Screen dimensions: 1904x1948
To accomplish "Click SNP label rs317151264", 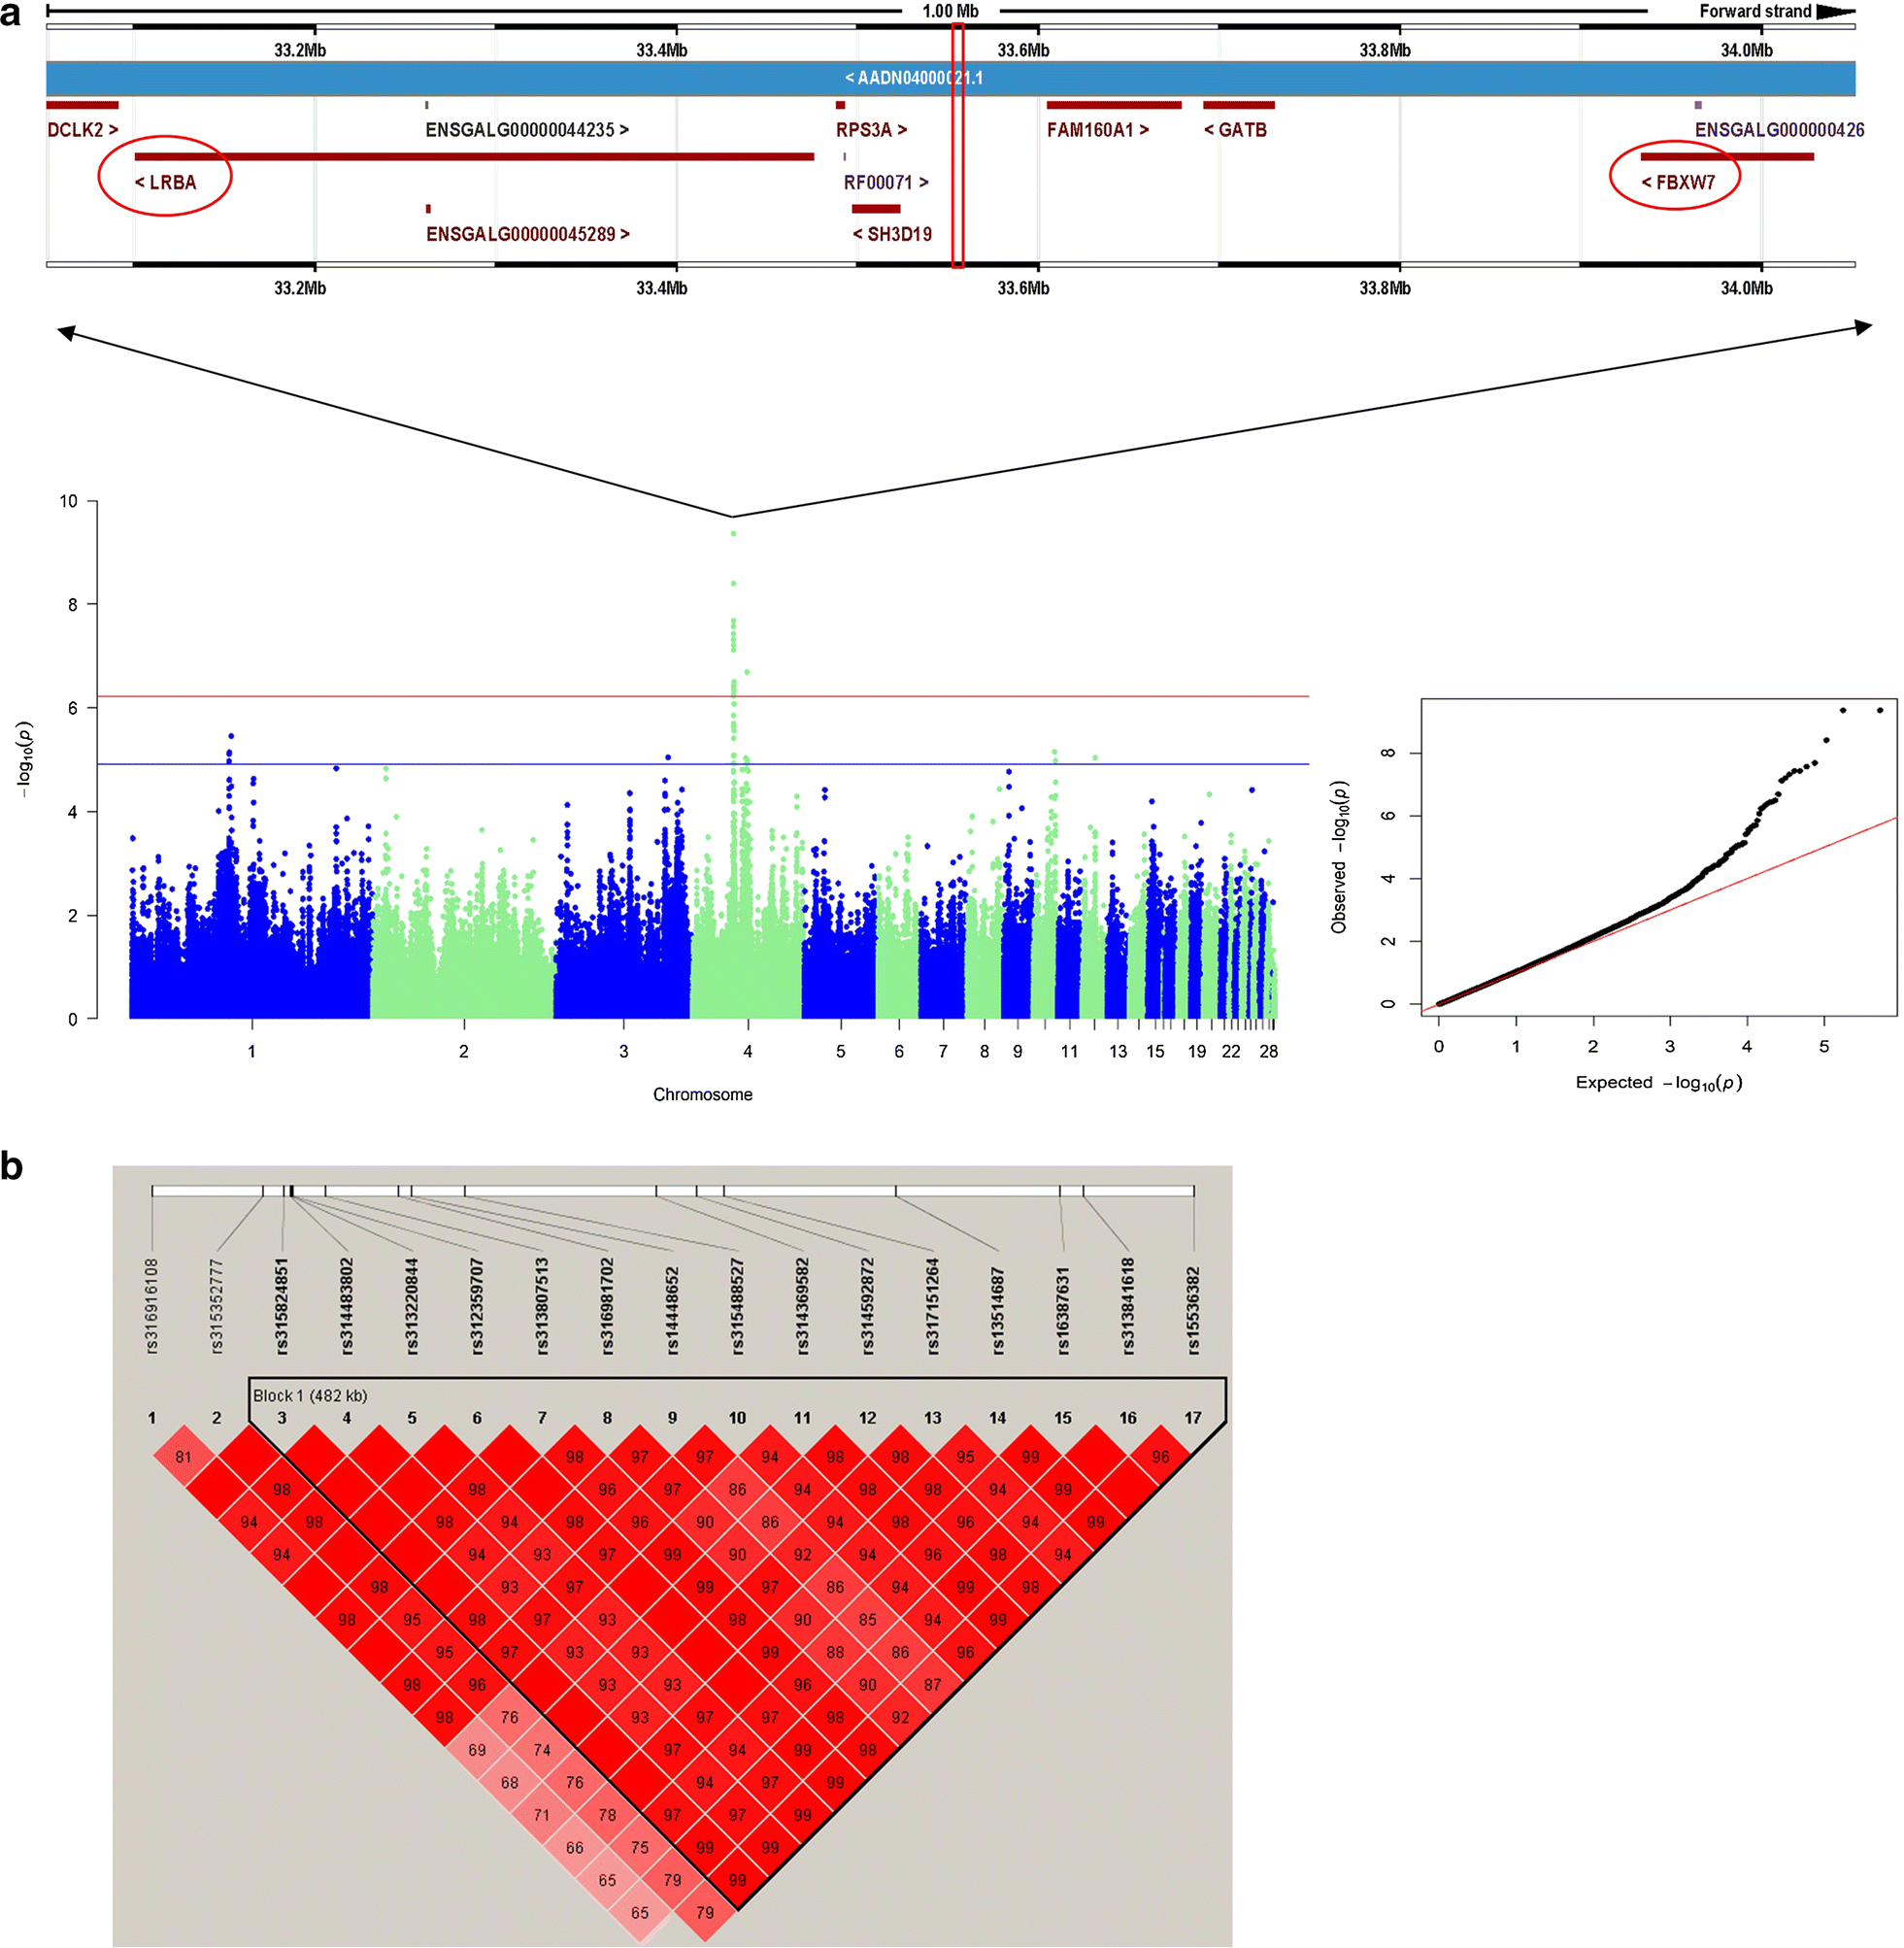I will click(x=932, y=1306).
